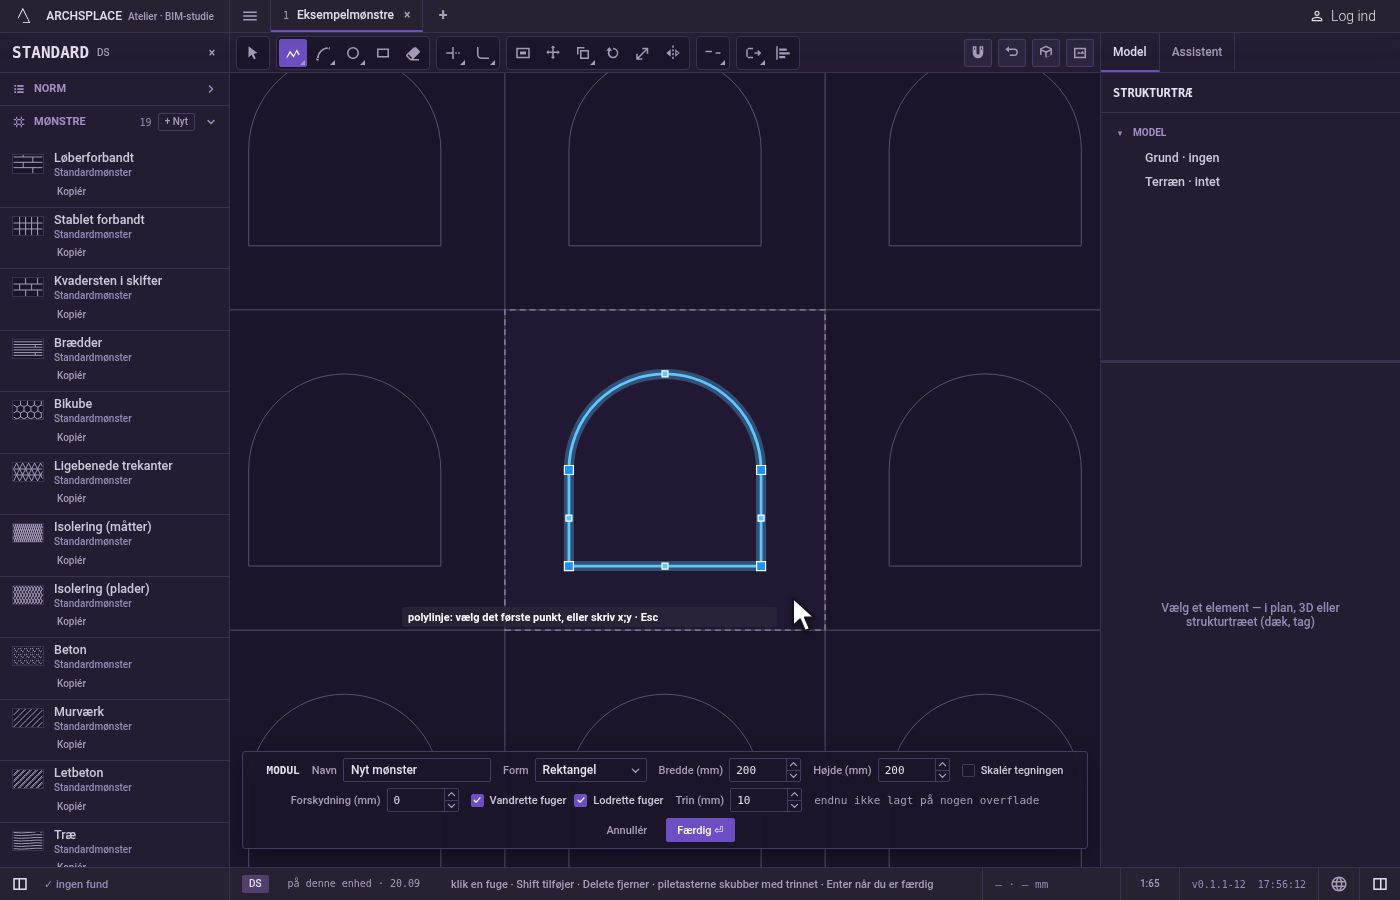Click Log ind
This screenshot has width=1400, height=900.
(x=1344, y=16)
